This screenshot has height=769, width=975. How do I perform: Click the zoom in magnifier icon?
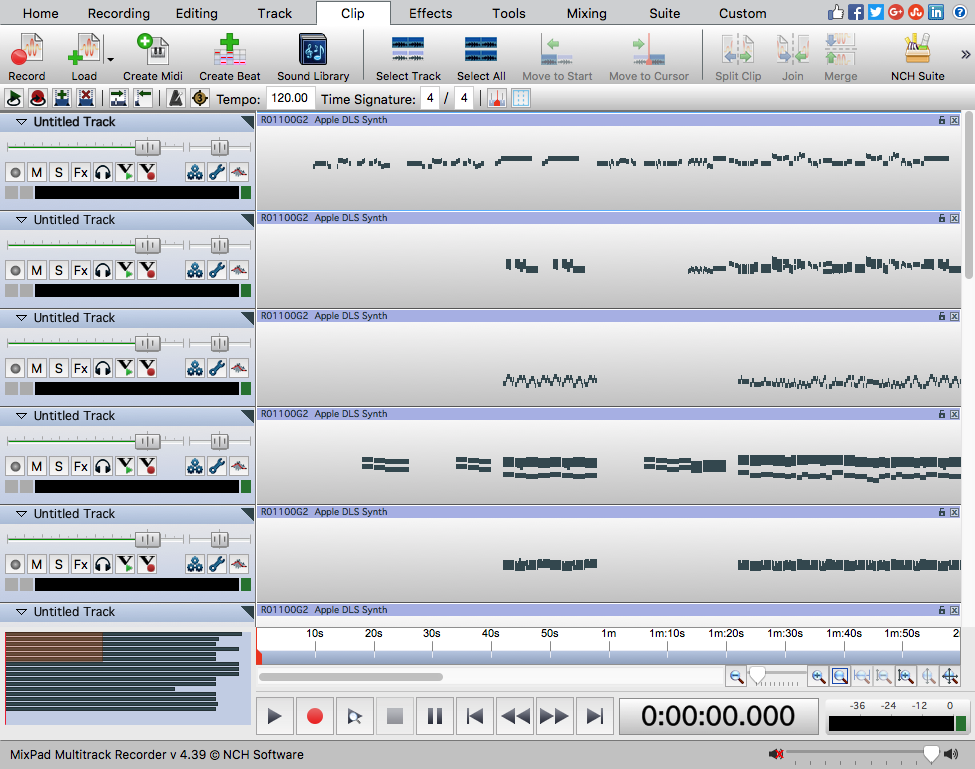coord(818,676)
